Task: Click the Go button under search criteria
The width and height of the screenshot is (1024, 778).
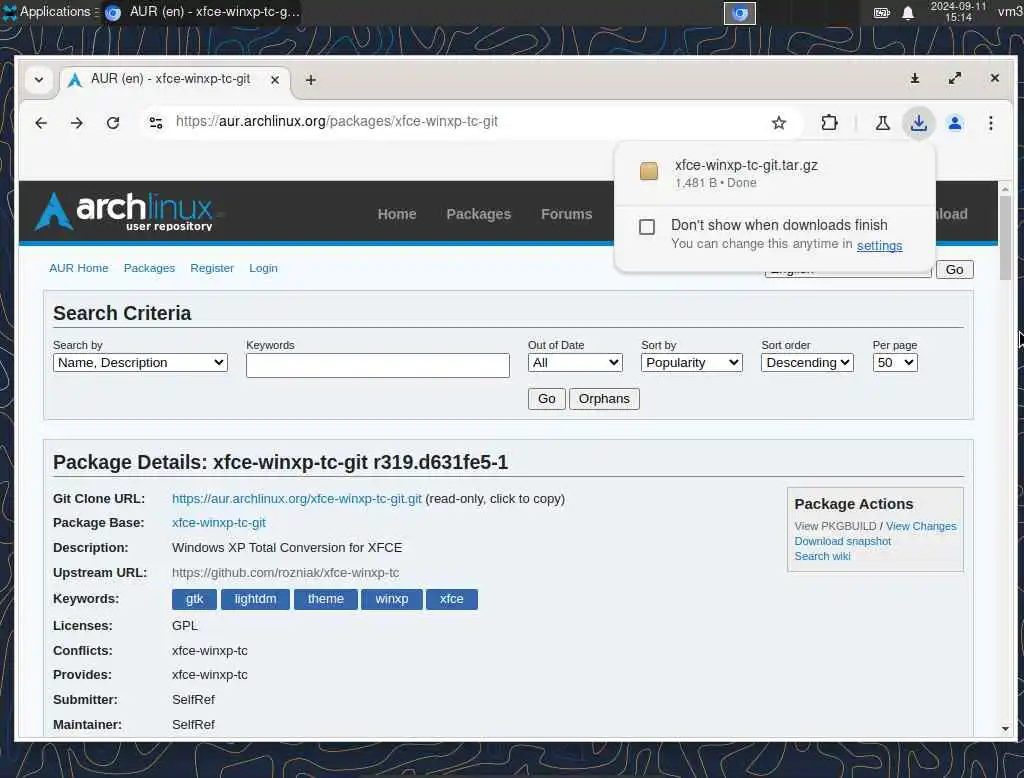Action: [x=547, y=398]
